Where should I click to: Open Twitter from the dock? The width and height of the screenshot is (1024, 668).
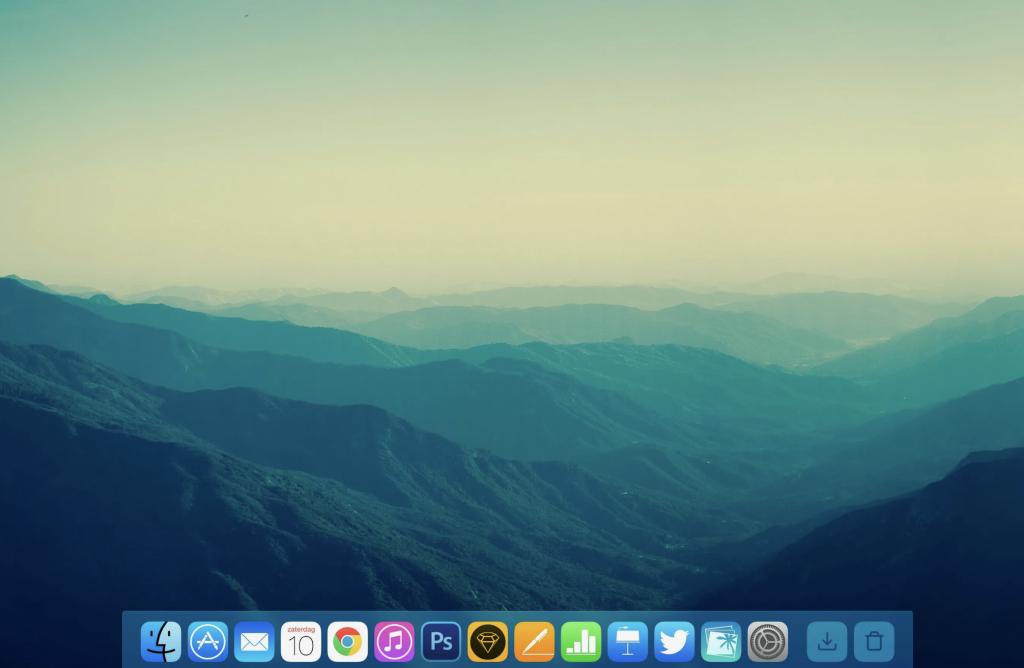pyautogui.click(x=675, y=641)
